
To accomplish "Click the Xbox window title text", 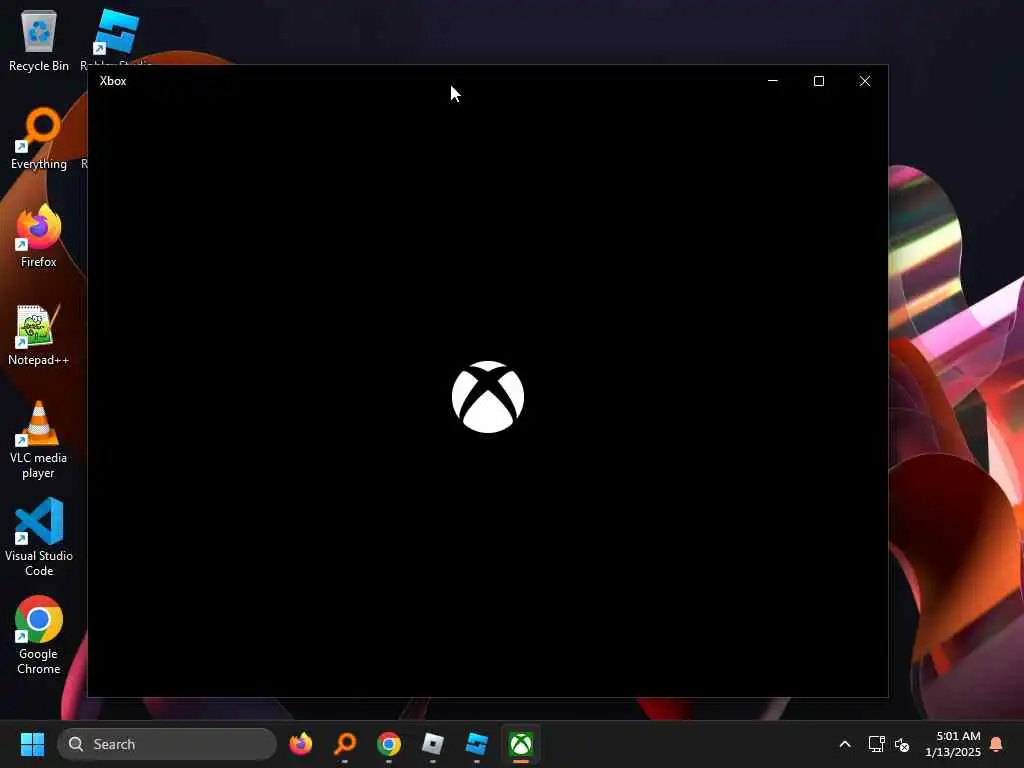I will 113,81.
